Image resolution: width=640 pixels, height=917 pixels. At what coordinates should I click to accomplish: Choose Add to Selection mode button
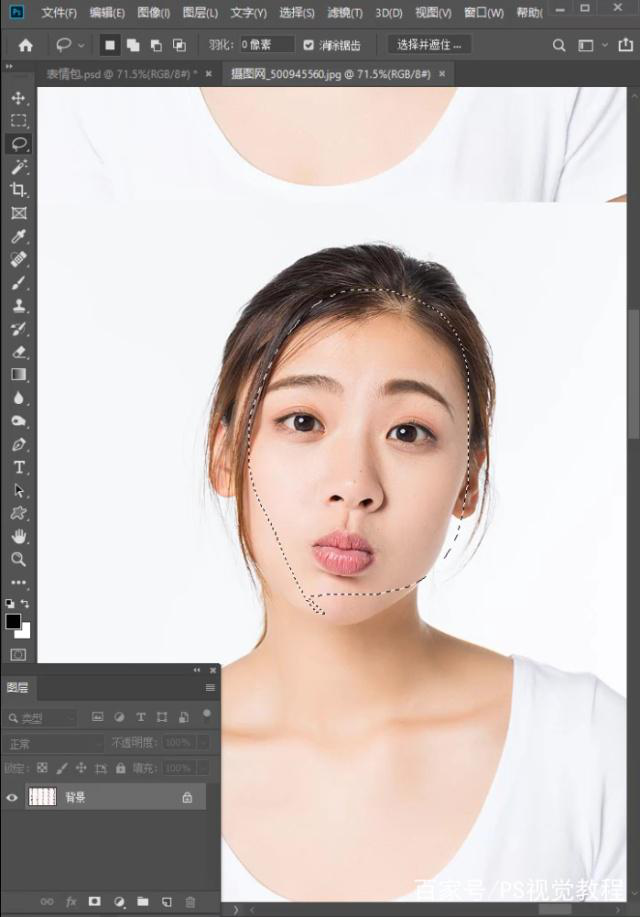pos(133,45)
